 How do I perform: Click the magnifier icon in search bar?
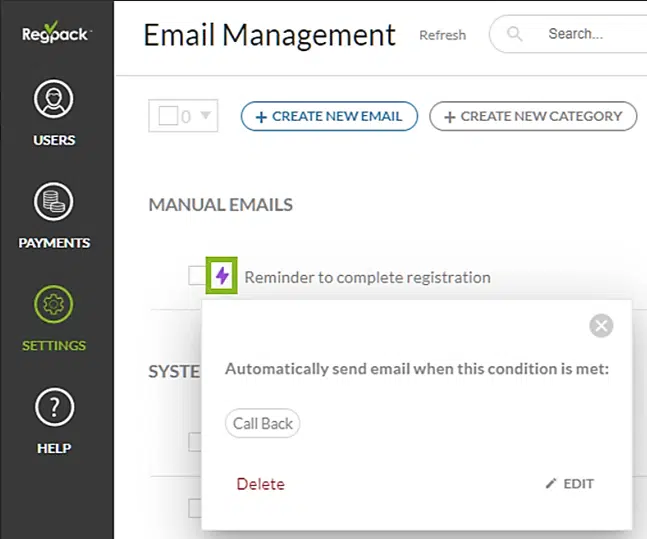[515, 34]
